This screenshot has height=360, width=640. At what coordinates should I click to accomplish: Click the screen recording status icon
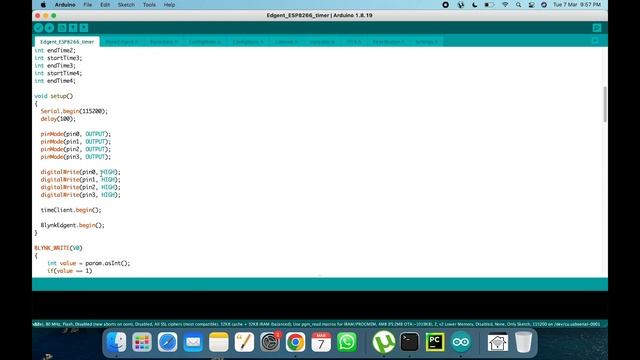coord(445,5)
